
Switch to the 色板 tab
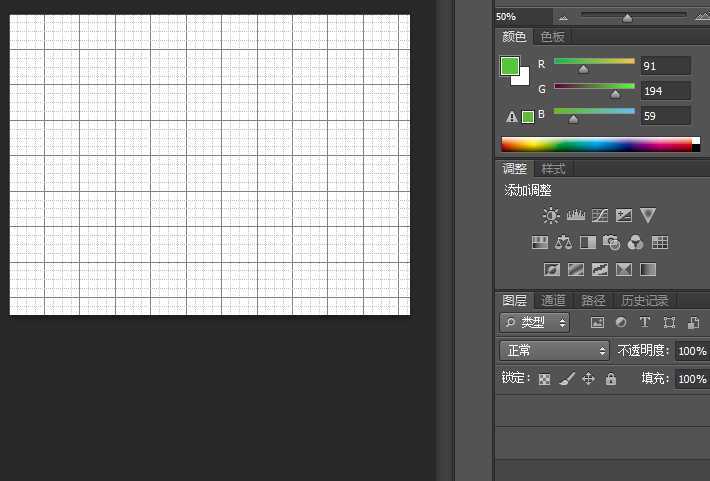click(552, 37)
